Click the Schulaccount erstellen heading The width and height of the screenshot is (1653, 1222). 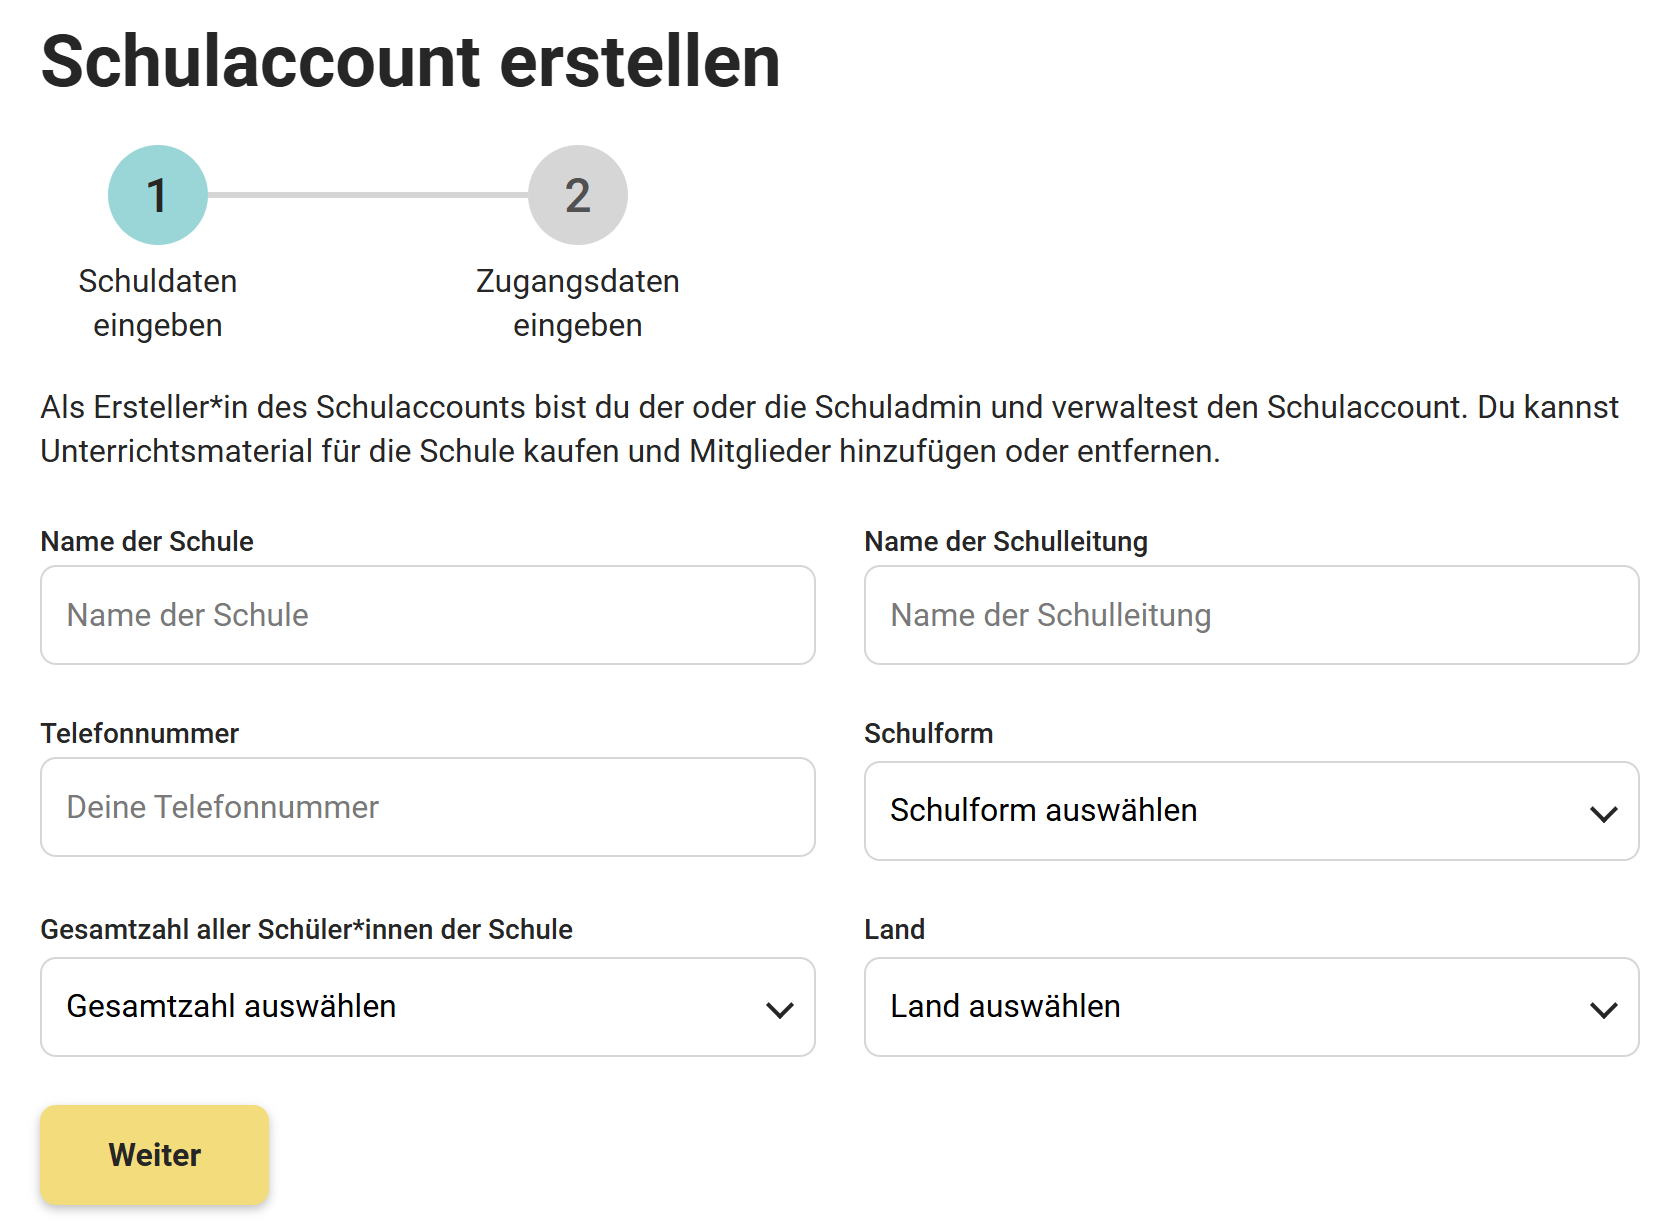(410, 62)
